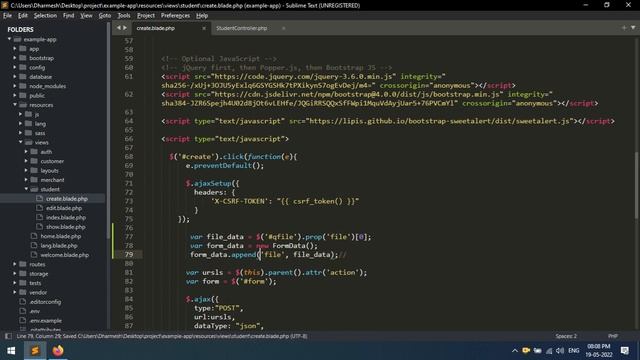
Task: Click the next tab arrow
Action: click(125, 28)
